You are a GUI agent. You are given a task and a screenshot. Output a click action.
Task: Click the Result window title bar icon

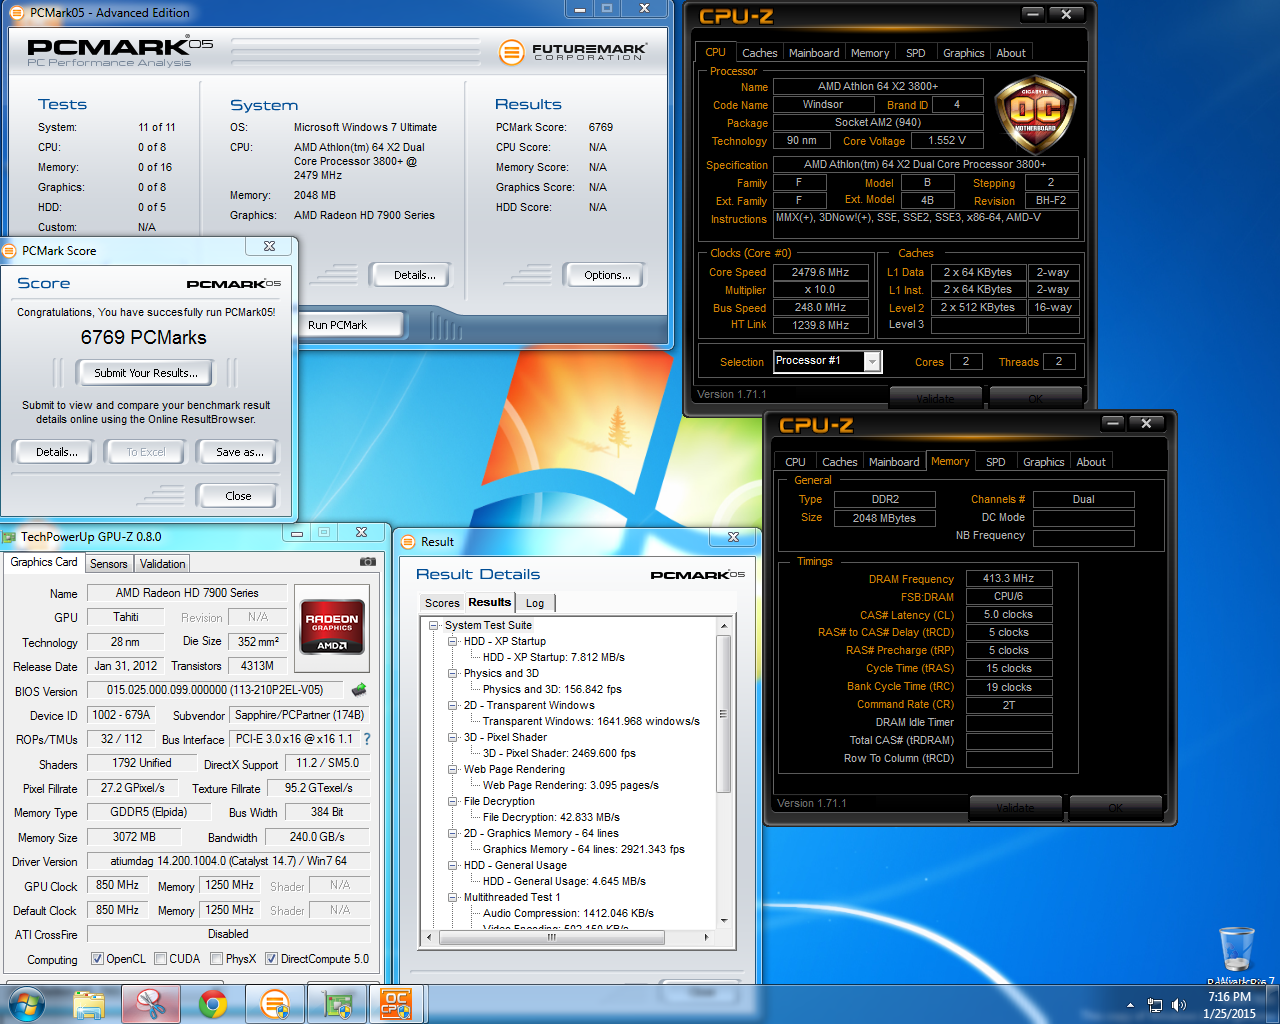click(408, 542)
